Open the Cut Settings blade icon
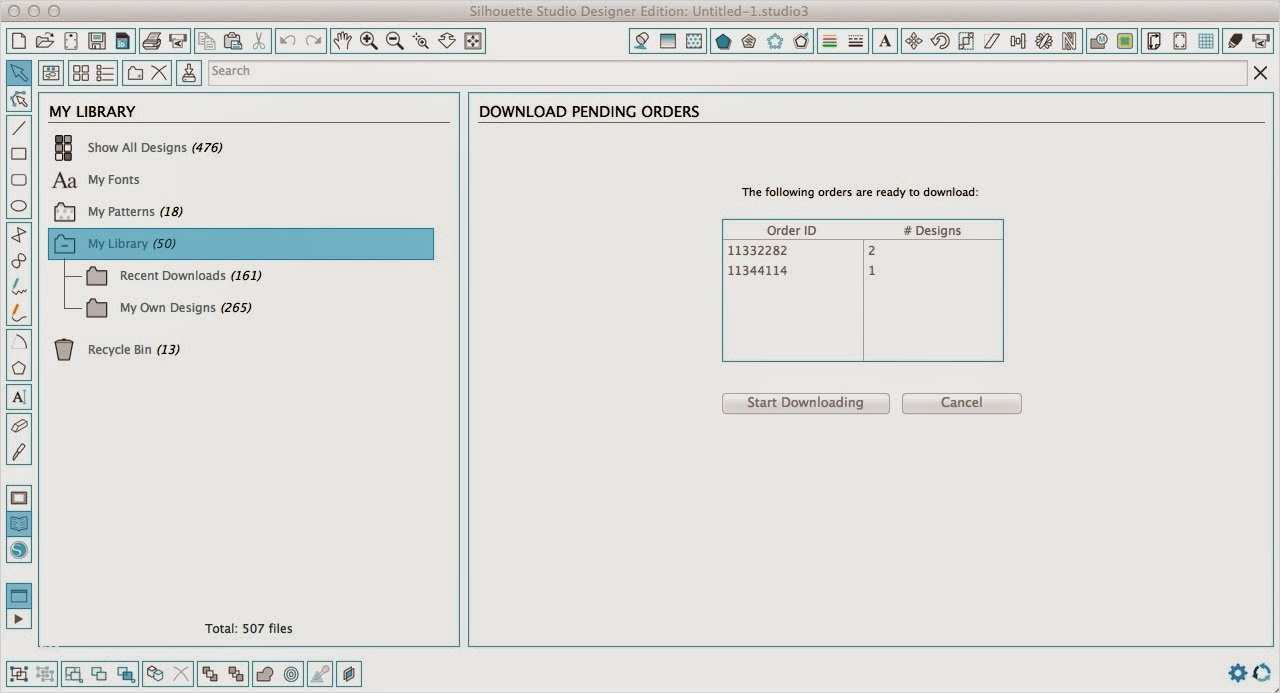Viewport: 1280px width, 693px height. (1235, 41)
